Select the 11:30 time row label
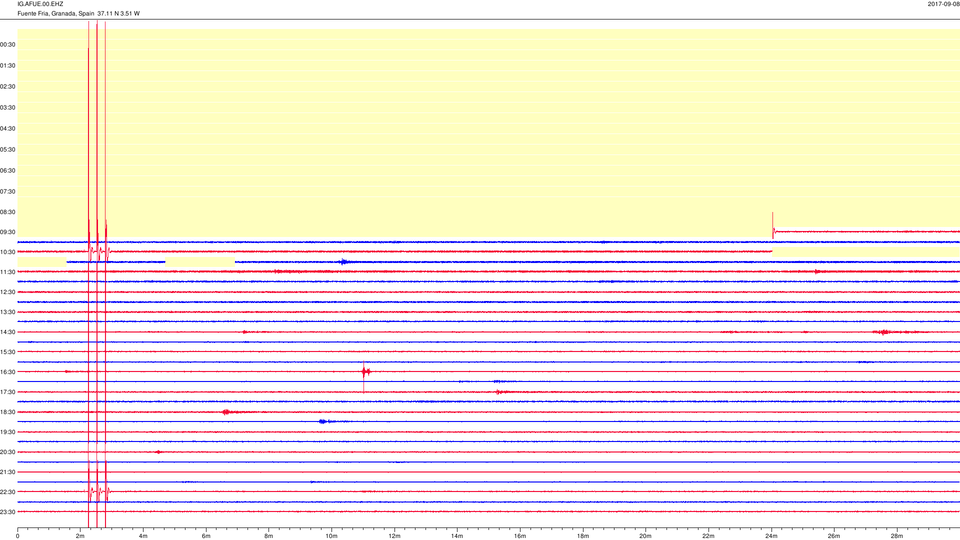960x540 pixels. pos(8,272)
